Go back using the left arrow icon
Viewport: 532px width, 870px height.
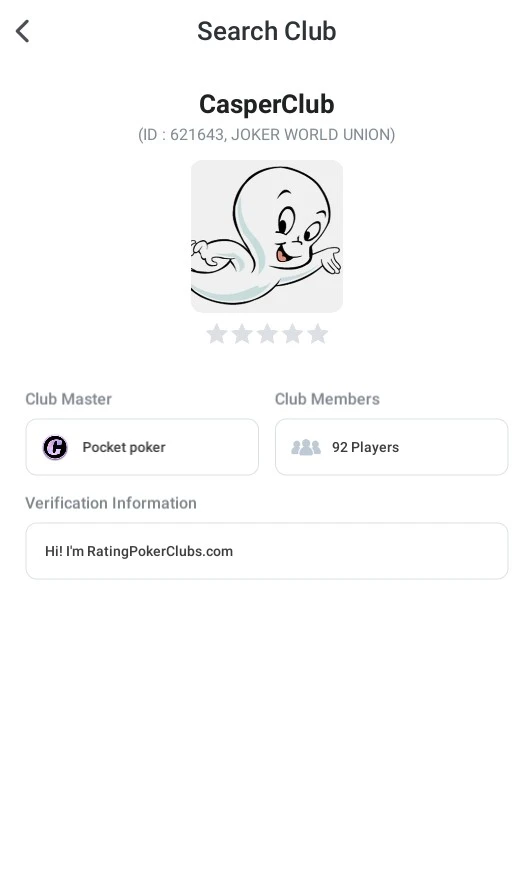pos(23,31)
